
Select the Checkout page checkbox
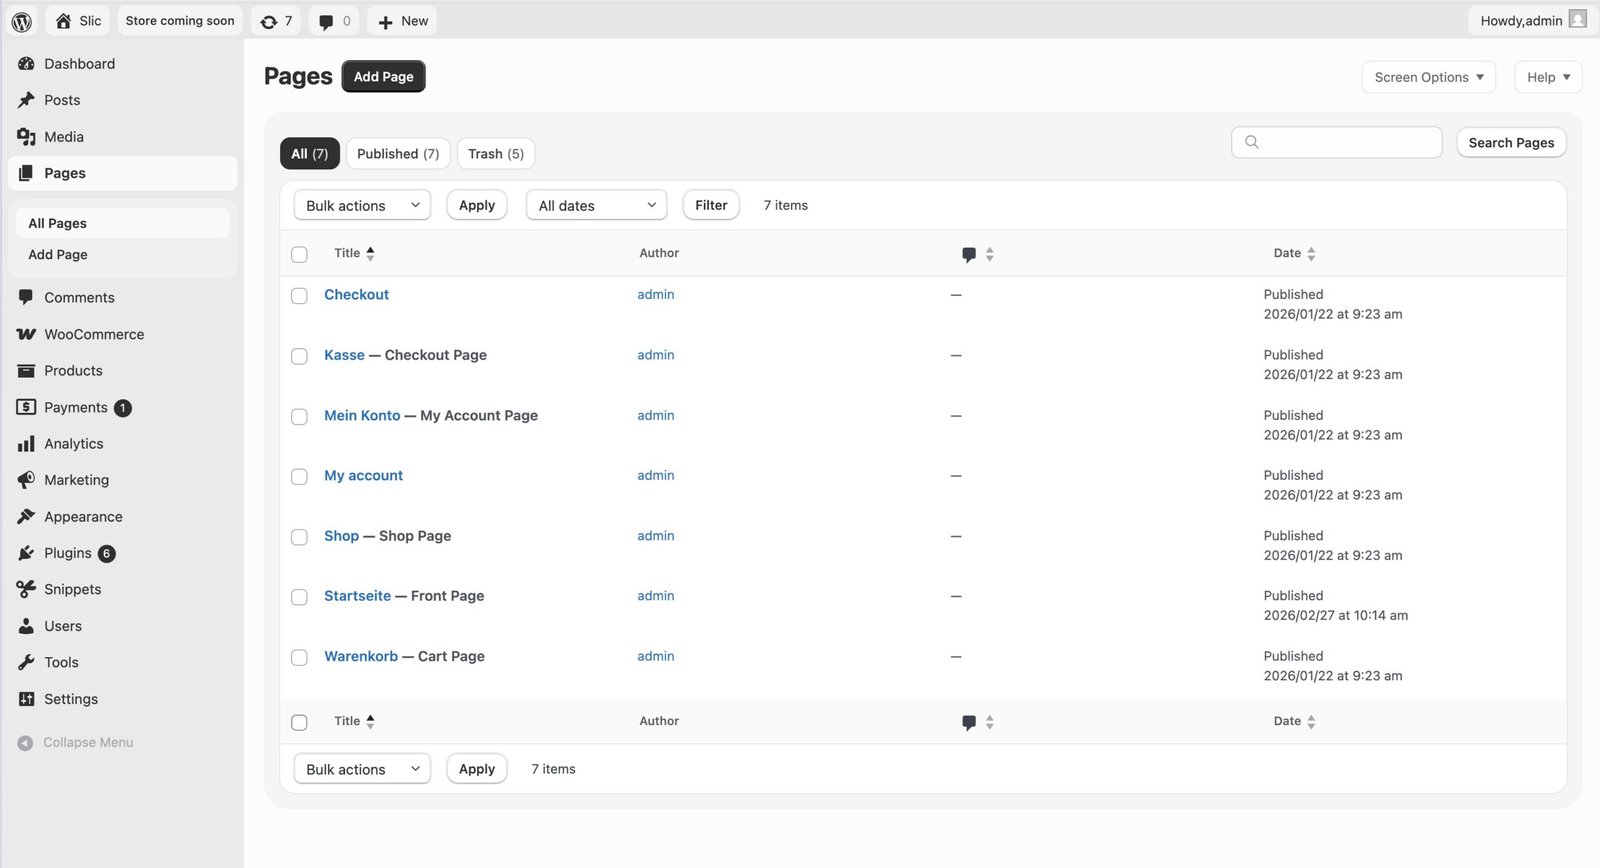pyautogui.click(x=299, y=296)
